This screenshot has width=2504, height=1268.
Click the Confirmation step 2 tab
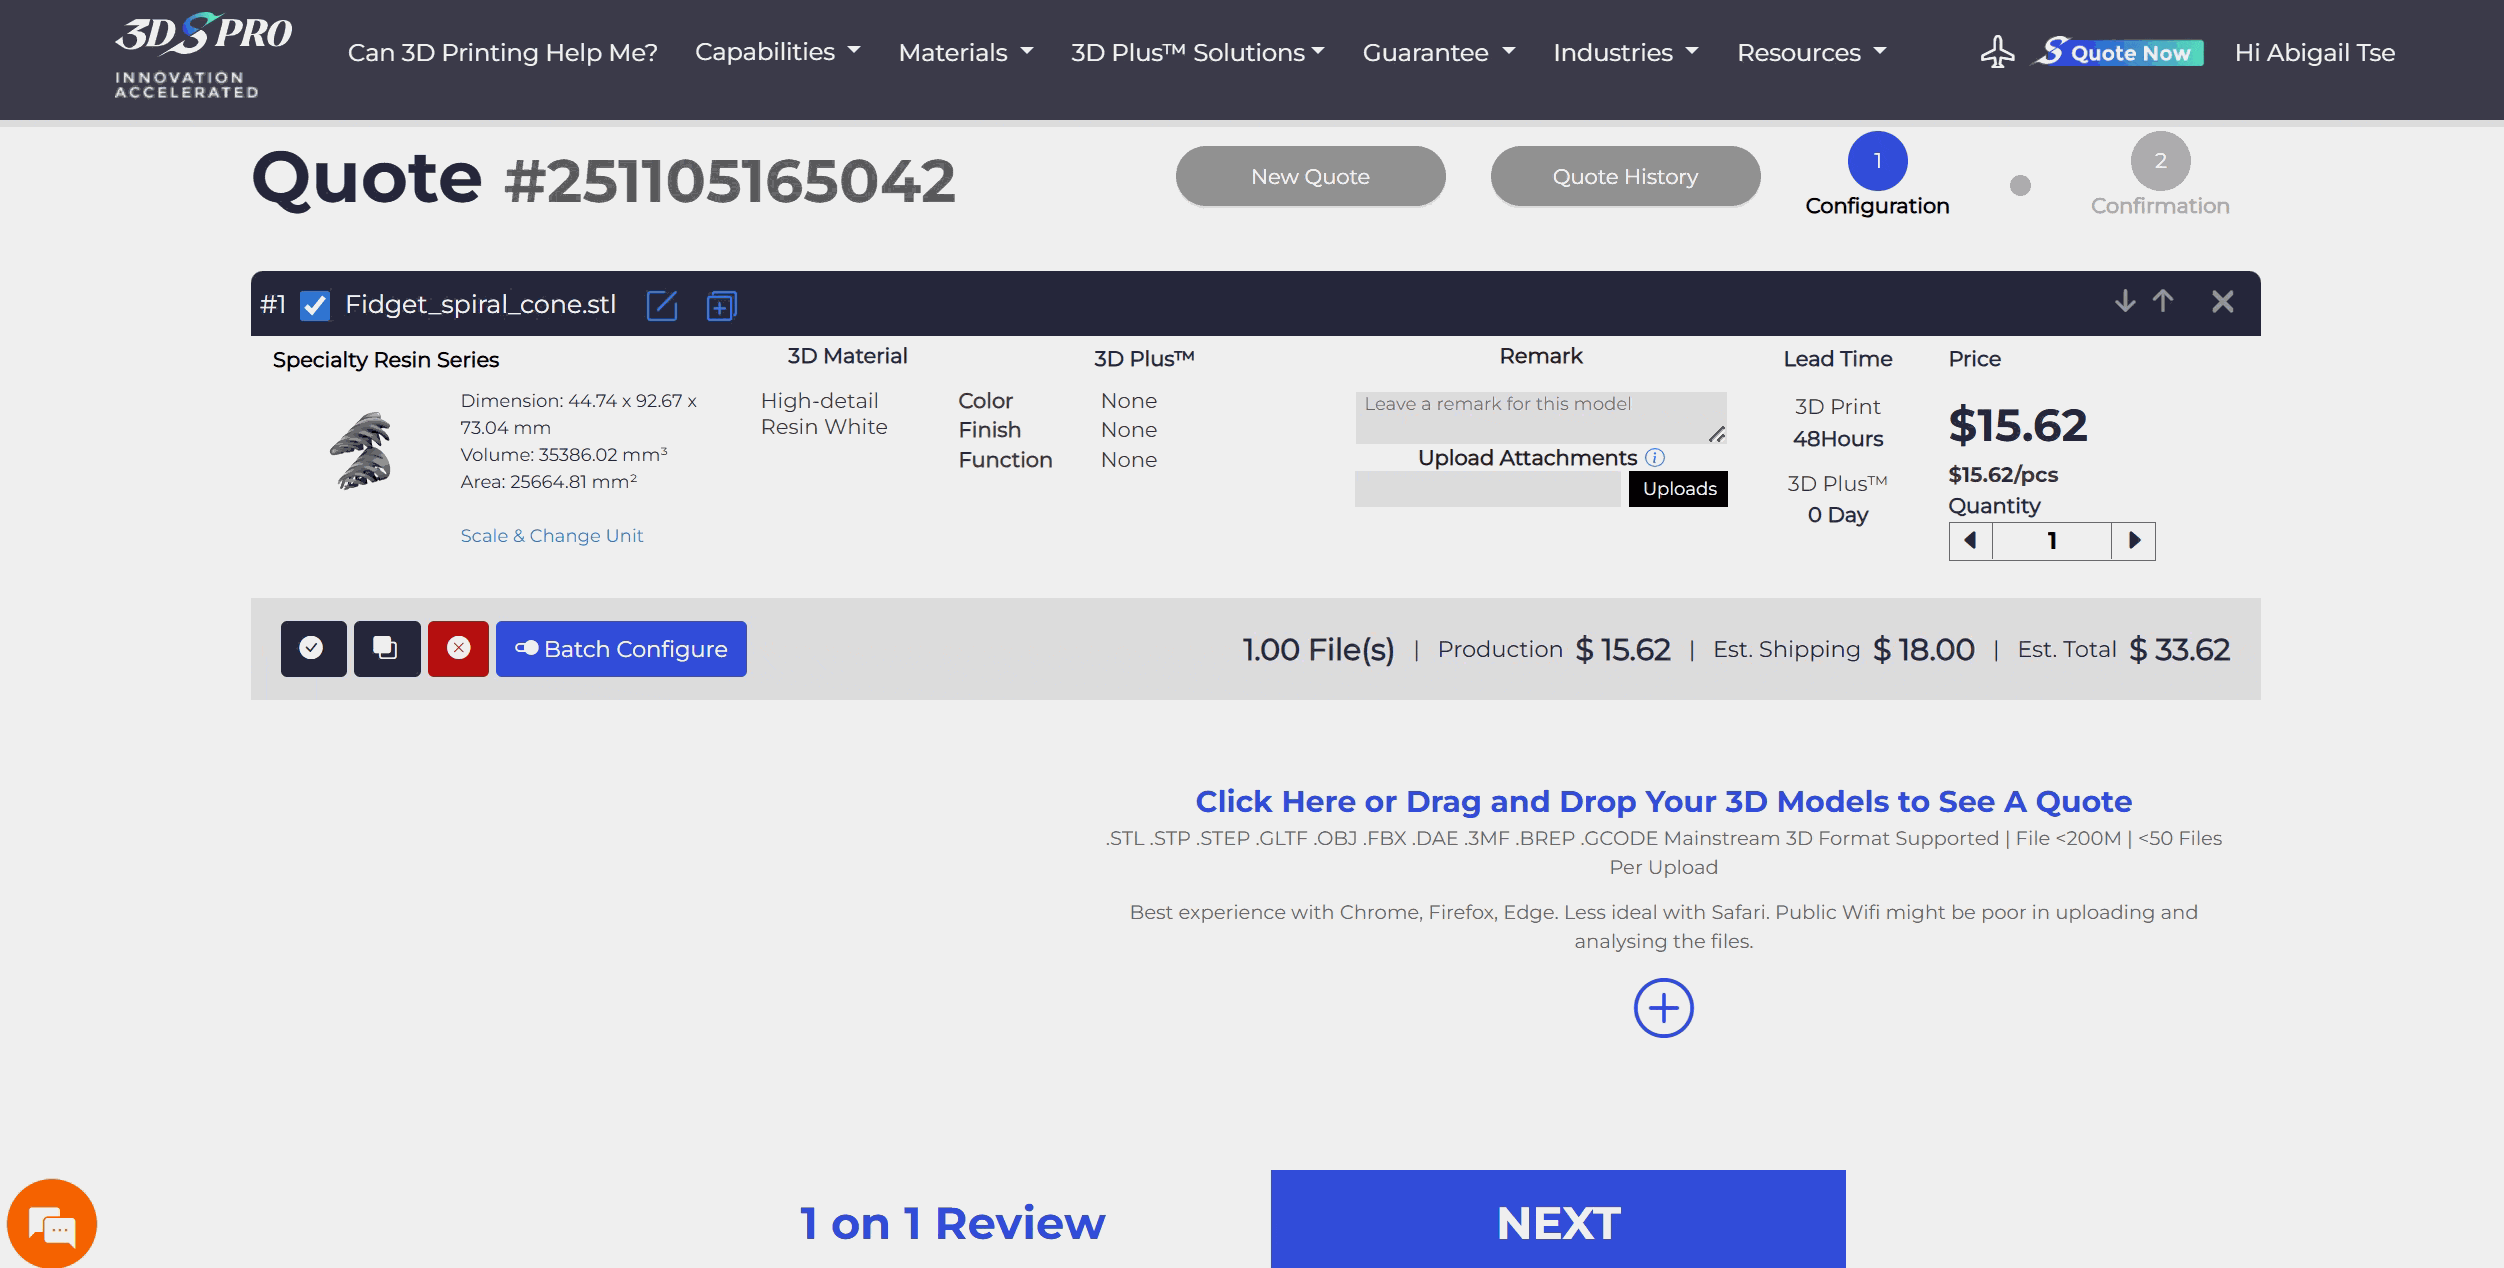coord(2160,162)
